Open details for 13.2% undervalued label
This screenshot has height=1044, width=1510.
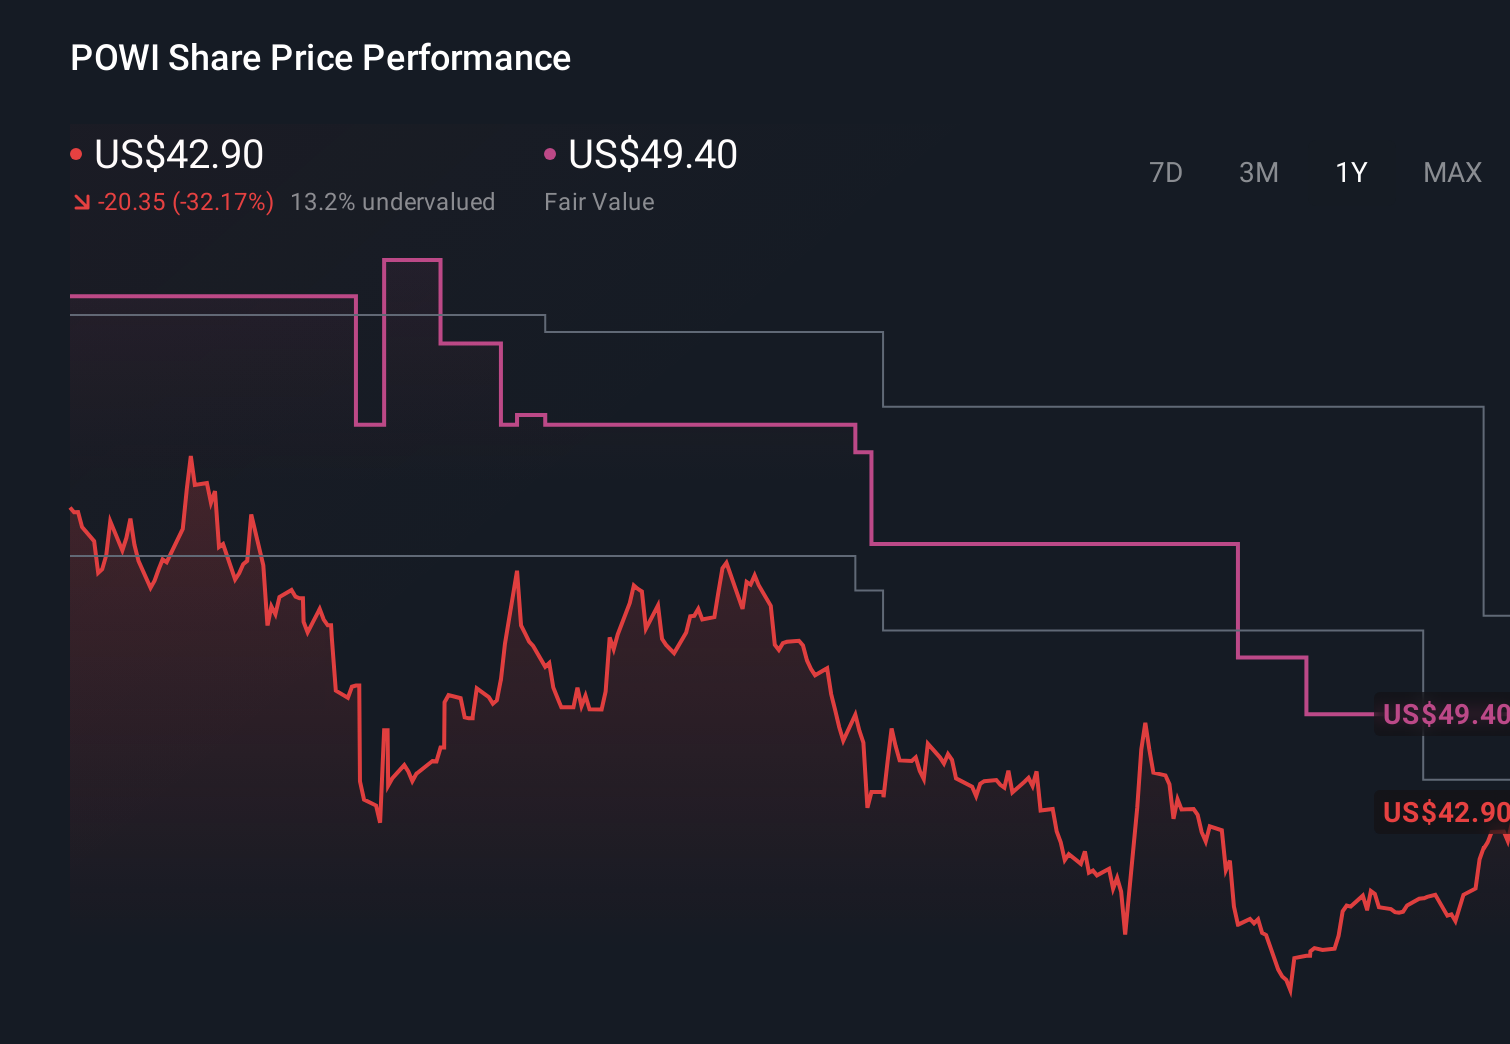[x=392, y=201]
